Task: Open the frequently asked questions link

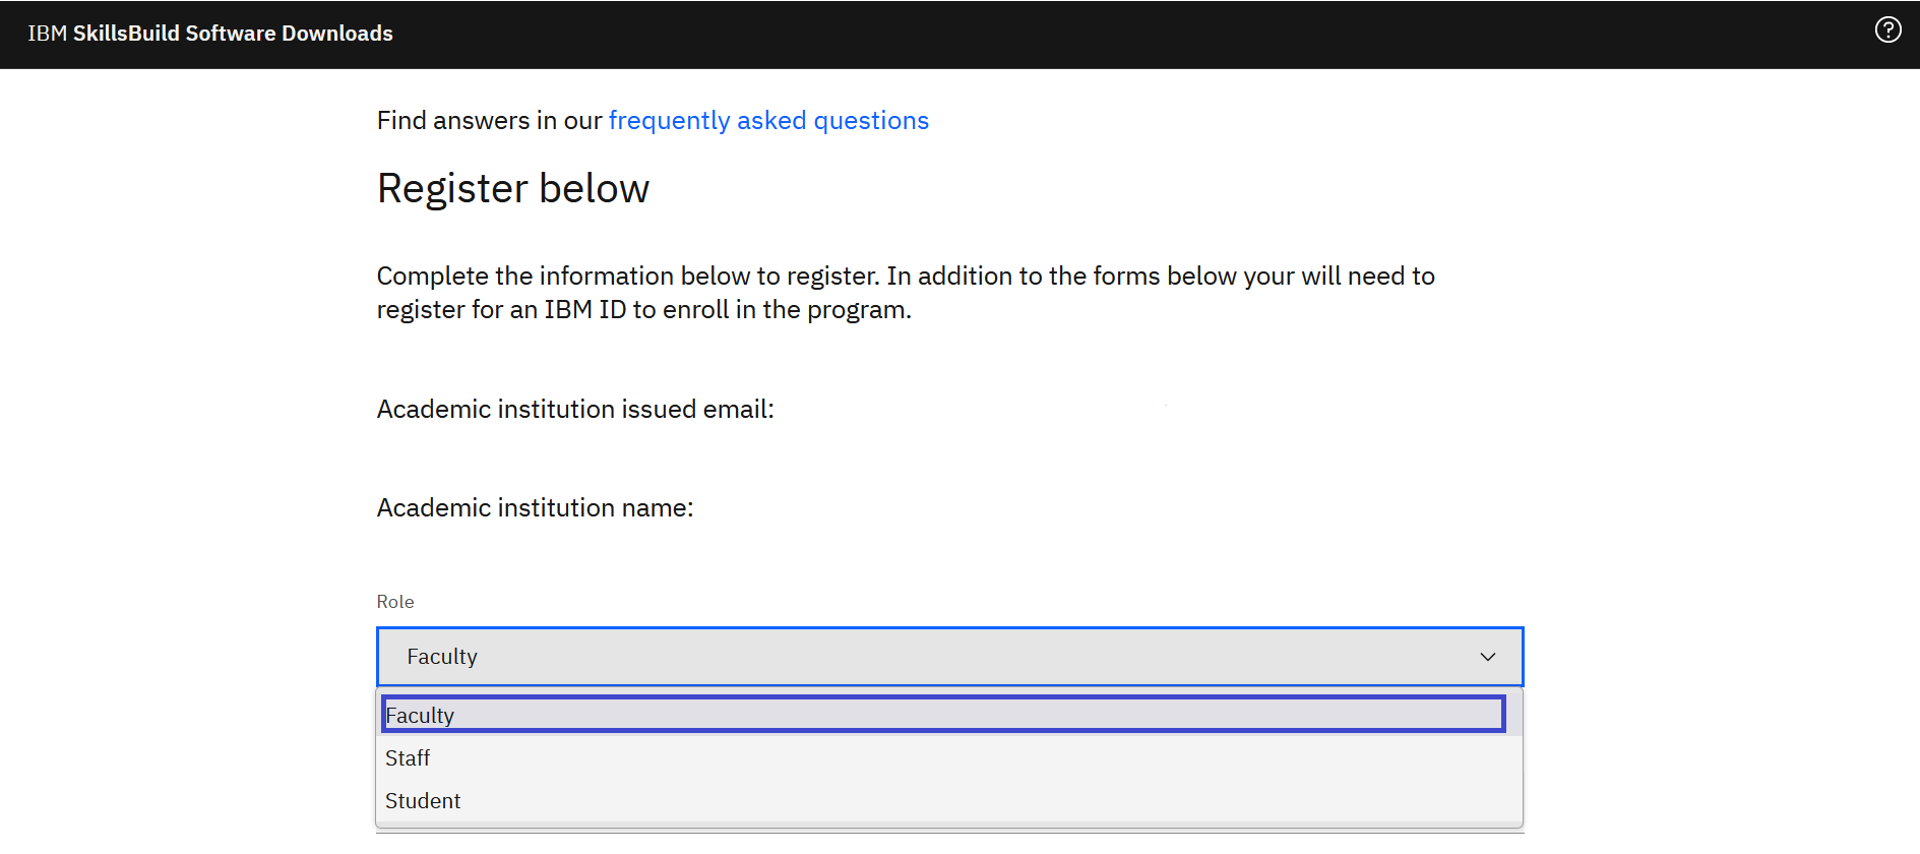Action: pos(768,121)
